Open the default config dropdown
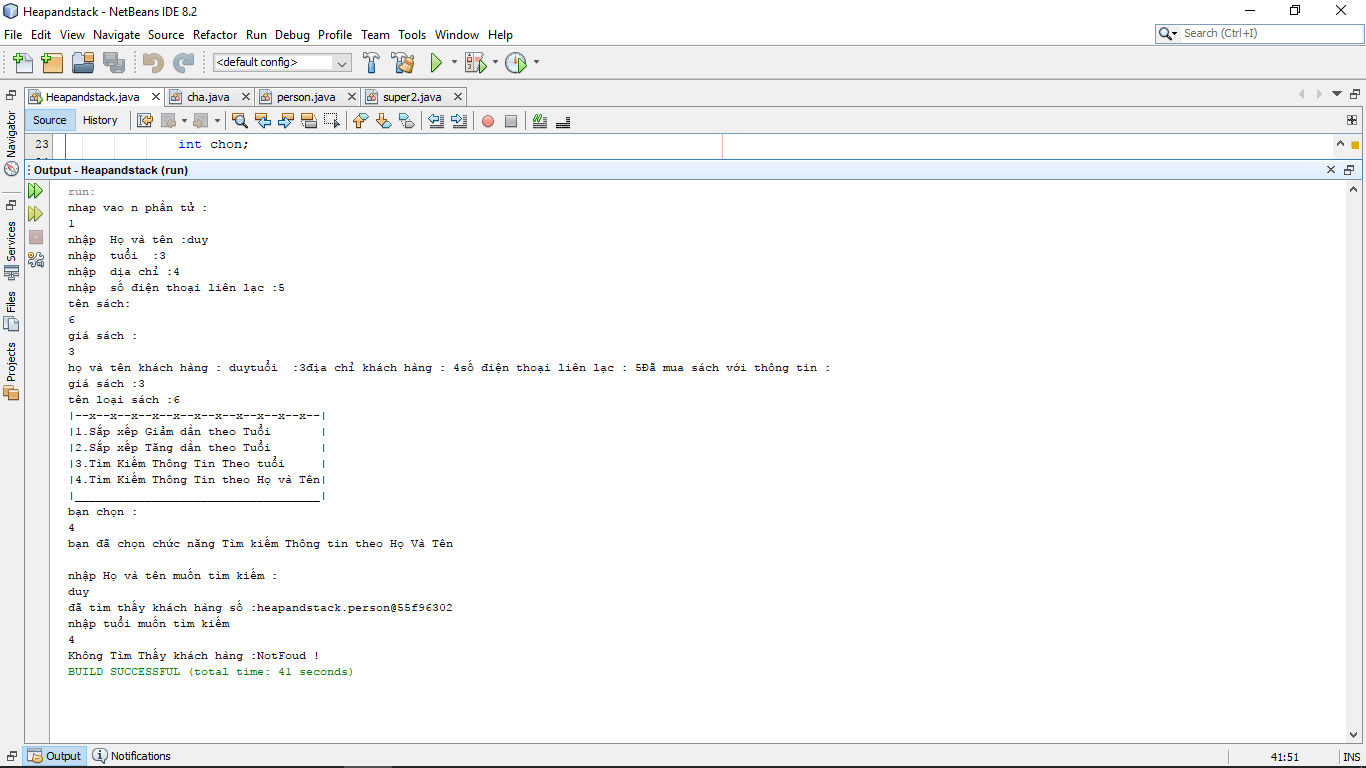 (x=282, y=63)
